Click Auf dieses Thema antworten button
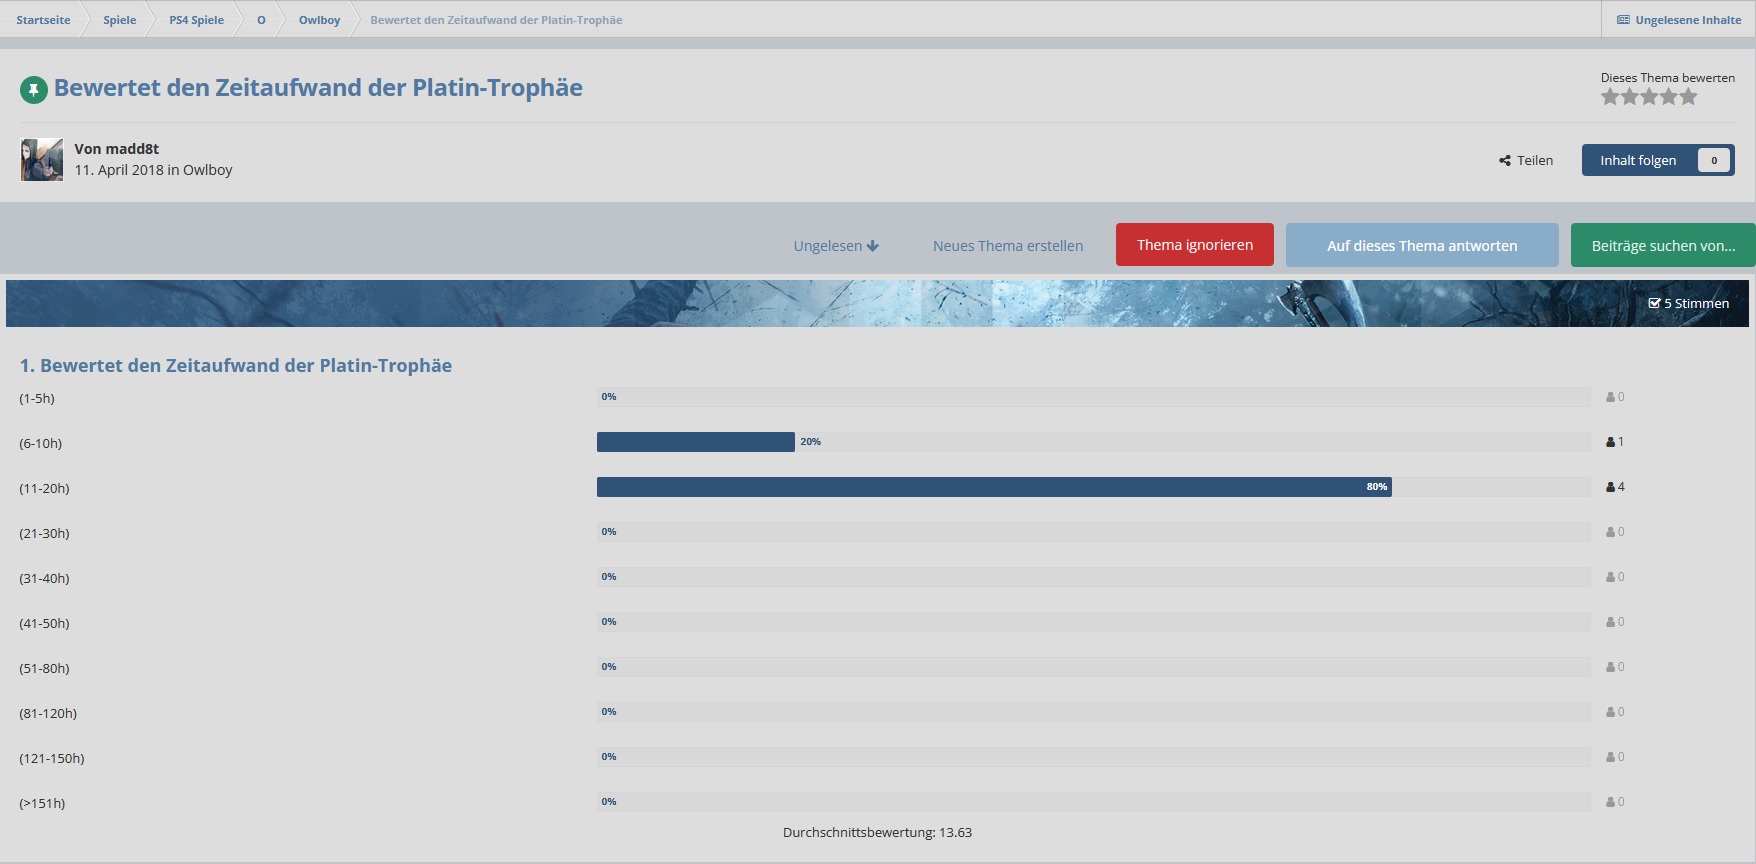 coord(1421,245)
